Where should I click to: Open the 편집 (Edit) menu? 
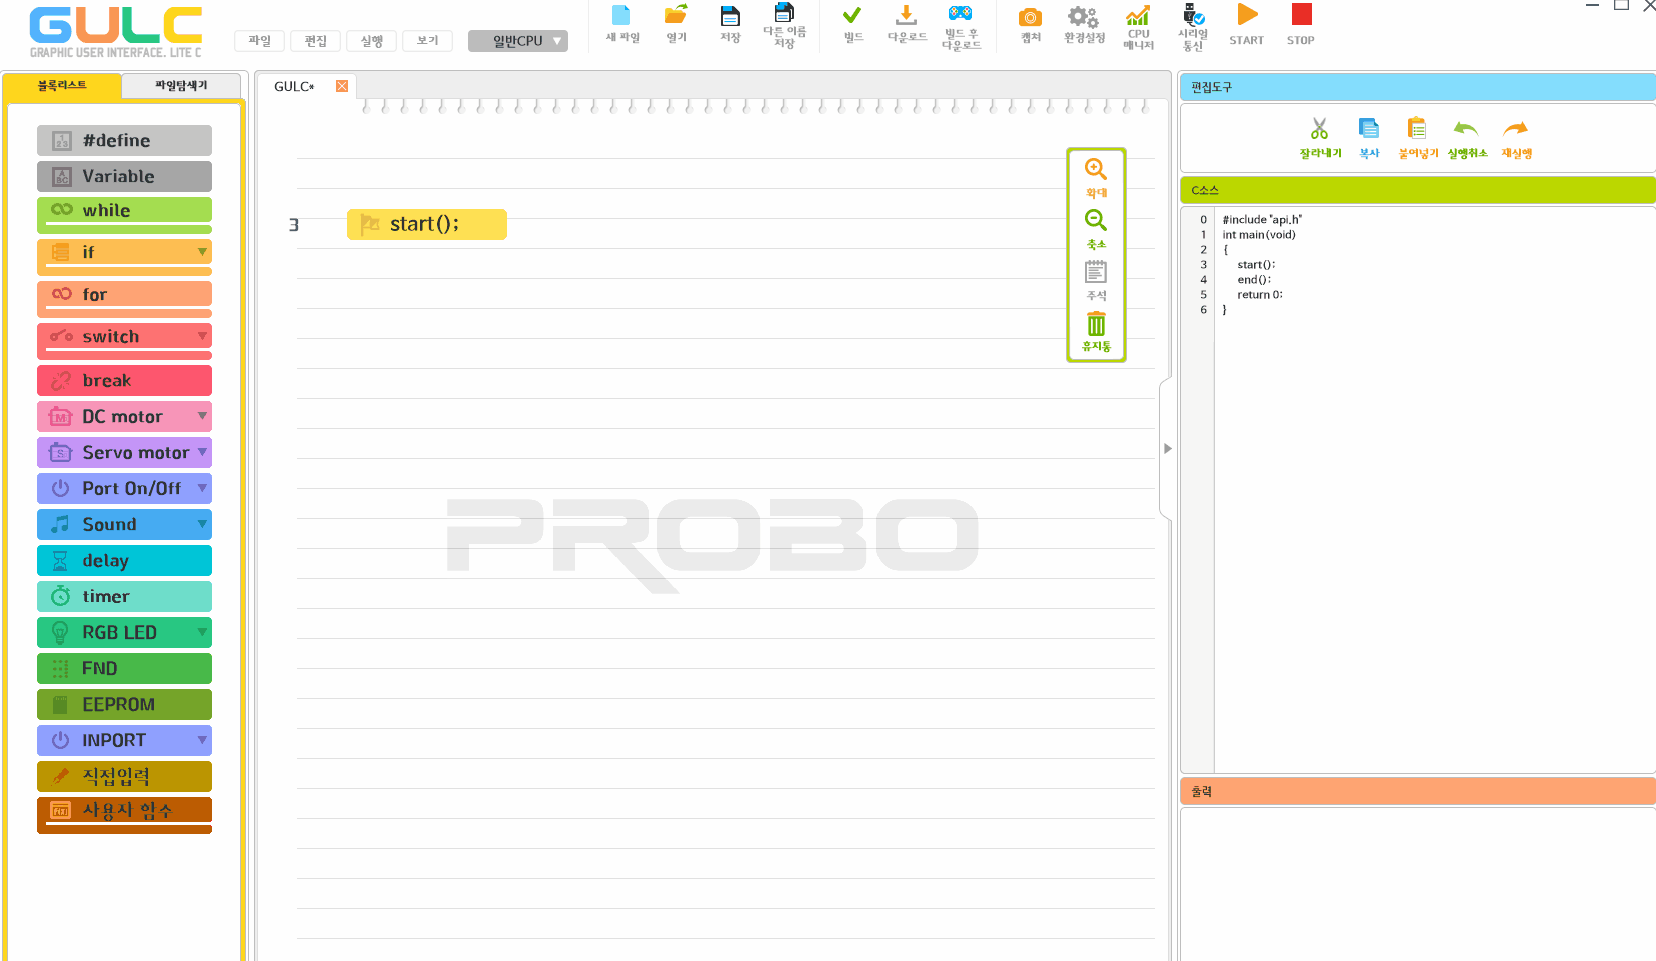coord(316,41)
